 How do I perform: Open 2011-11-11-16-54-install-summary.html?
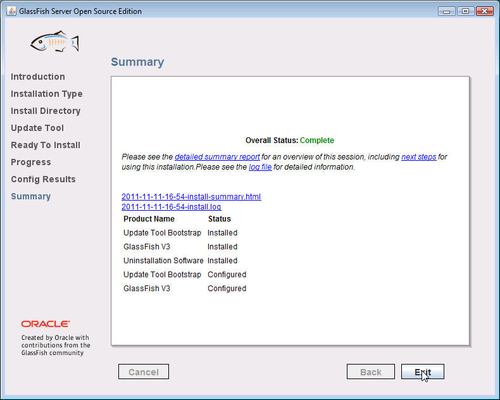click(x=191, y=197)
